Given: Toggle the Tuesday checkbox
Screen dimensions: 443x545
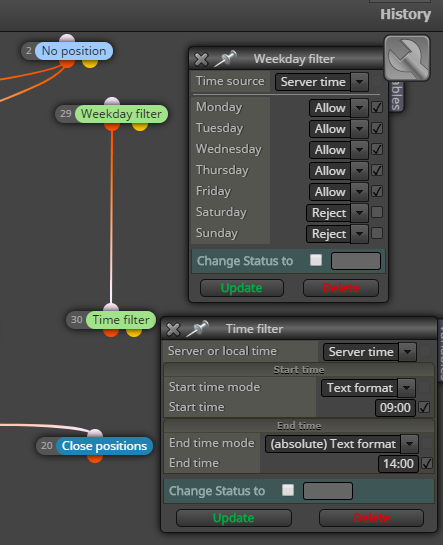Looking at the screenshot, I should (377, 128).
